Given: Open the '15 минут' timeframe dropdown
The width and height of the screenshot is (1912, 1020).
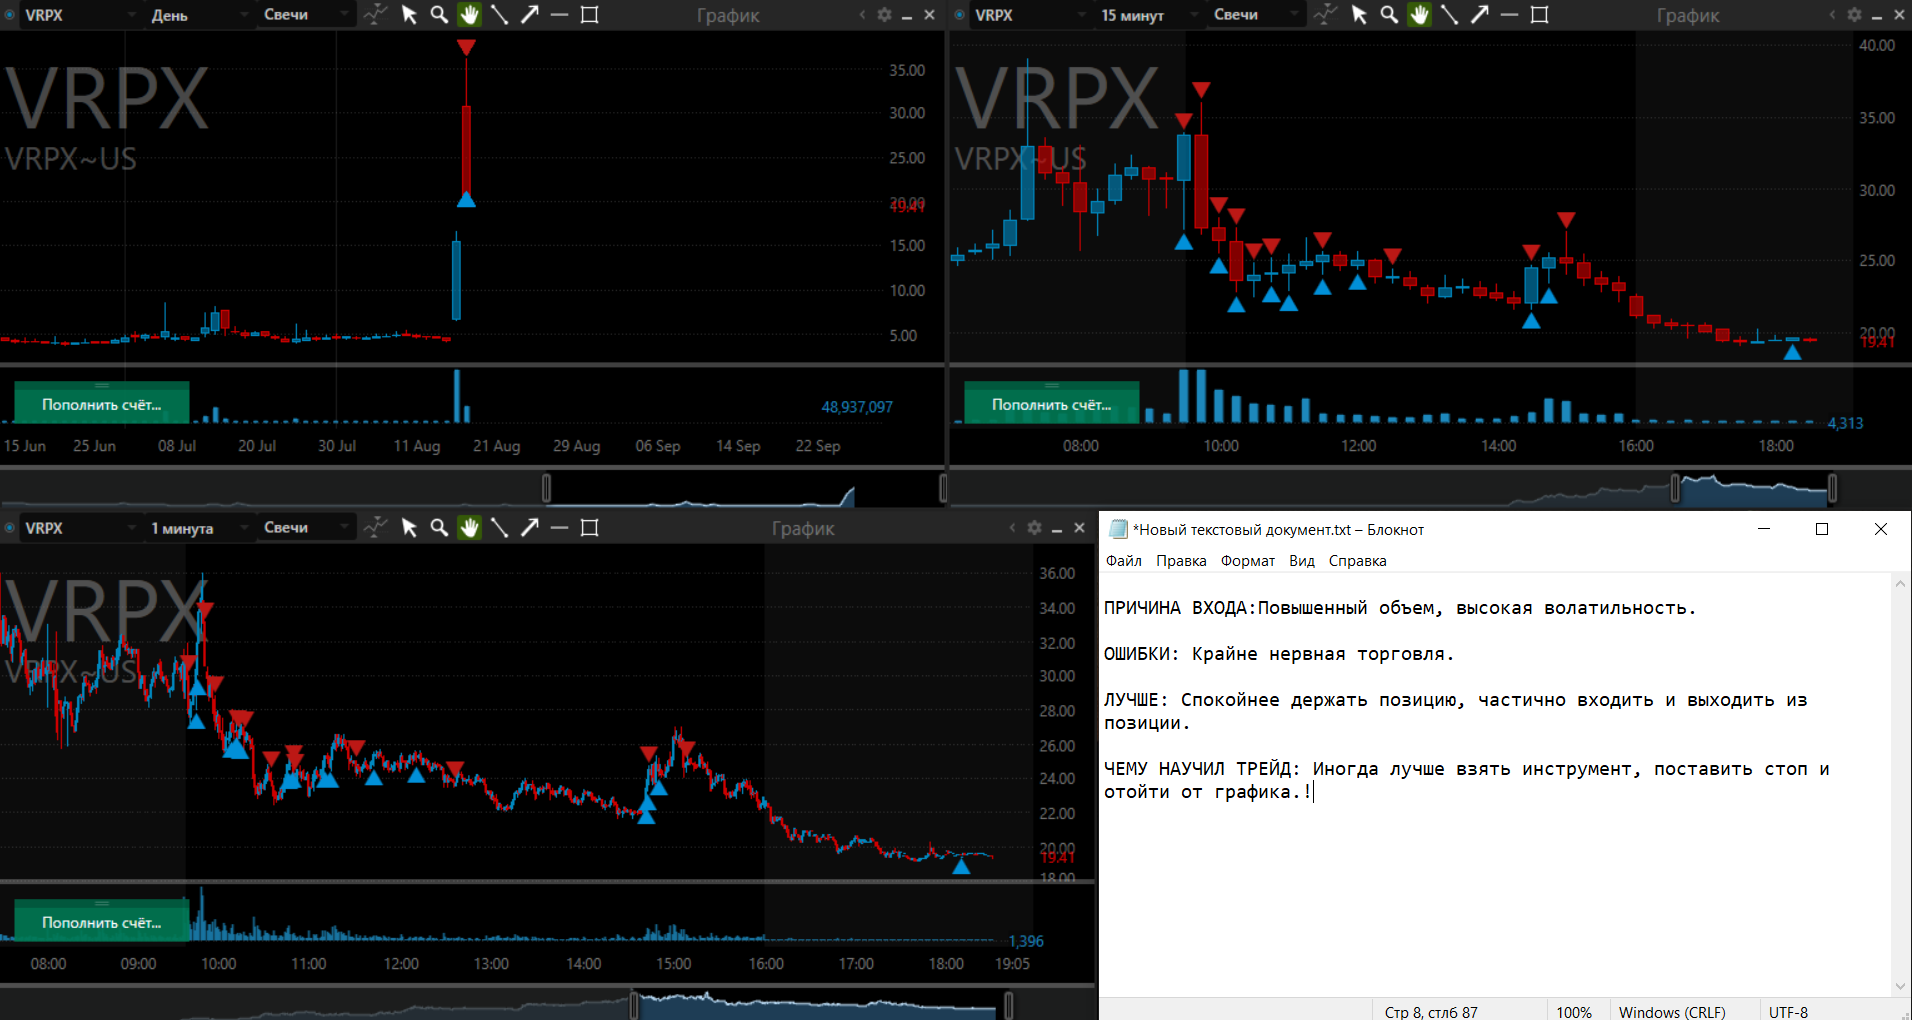Looking at the screenshot, I should [1150, 15].
